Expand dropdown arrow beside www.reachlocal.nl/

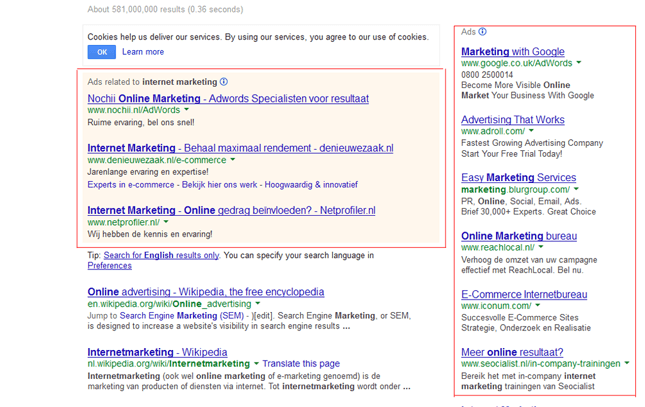[x=541, y=247]
